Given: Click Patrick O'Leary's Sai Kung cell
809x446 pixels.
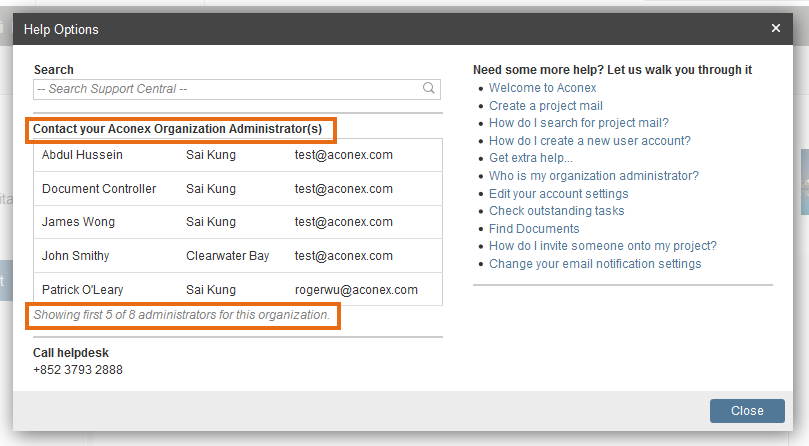Looking at the screenshot, I should click(x=211, y=290).
